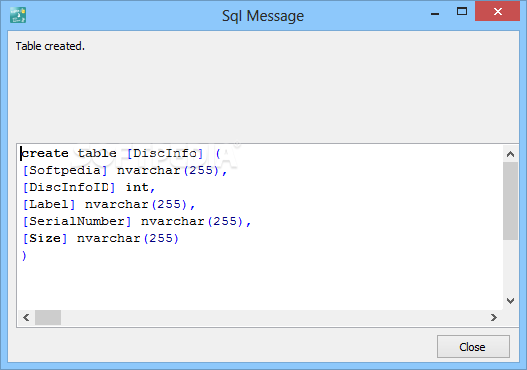Click on [Size] nvarchar(255) line
This screenshot has width=527, height=370.
[100, 238]
